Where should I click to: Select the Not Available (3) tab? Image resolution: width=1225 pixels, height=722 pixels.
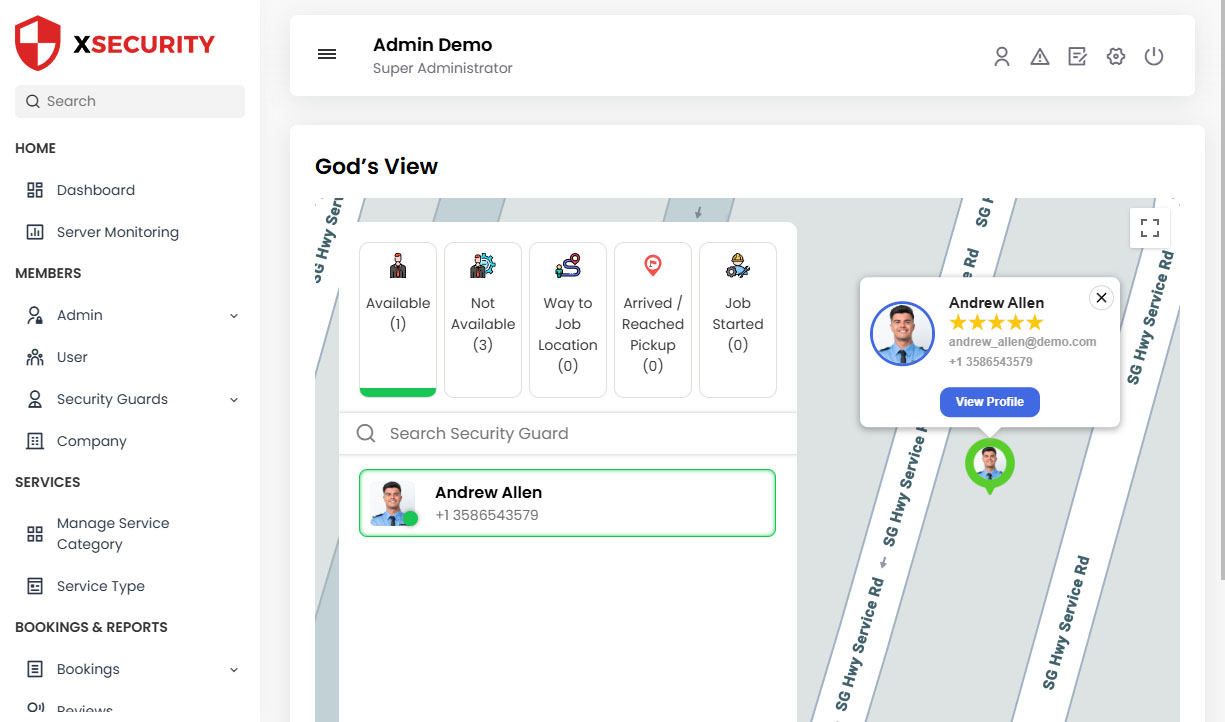(483, 320)
